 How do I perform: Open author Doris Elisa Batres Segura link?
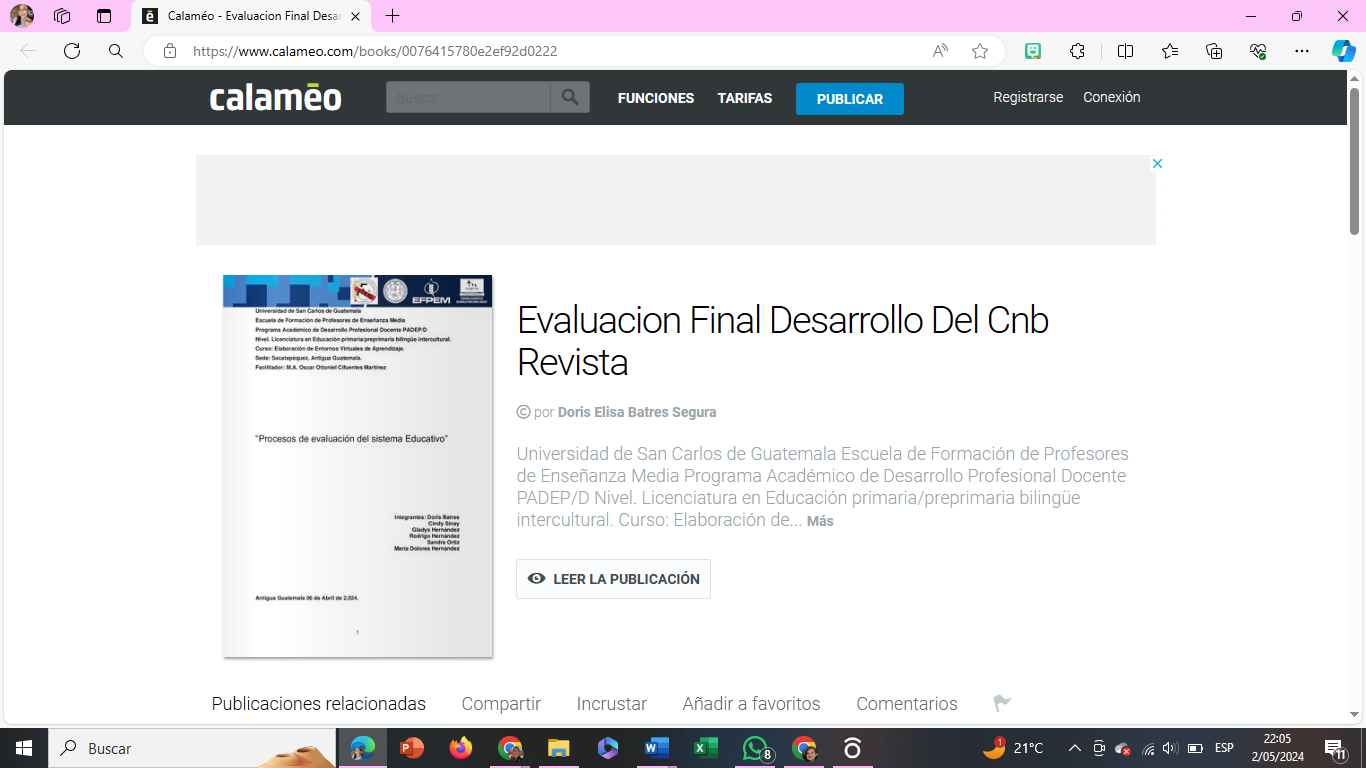pyautogui.click(x=636, y=412)
